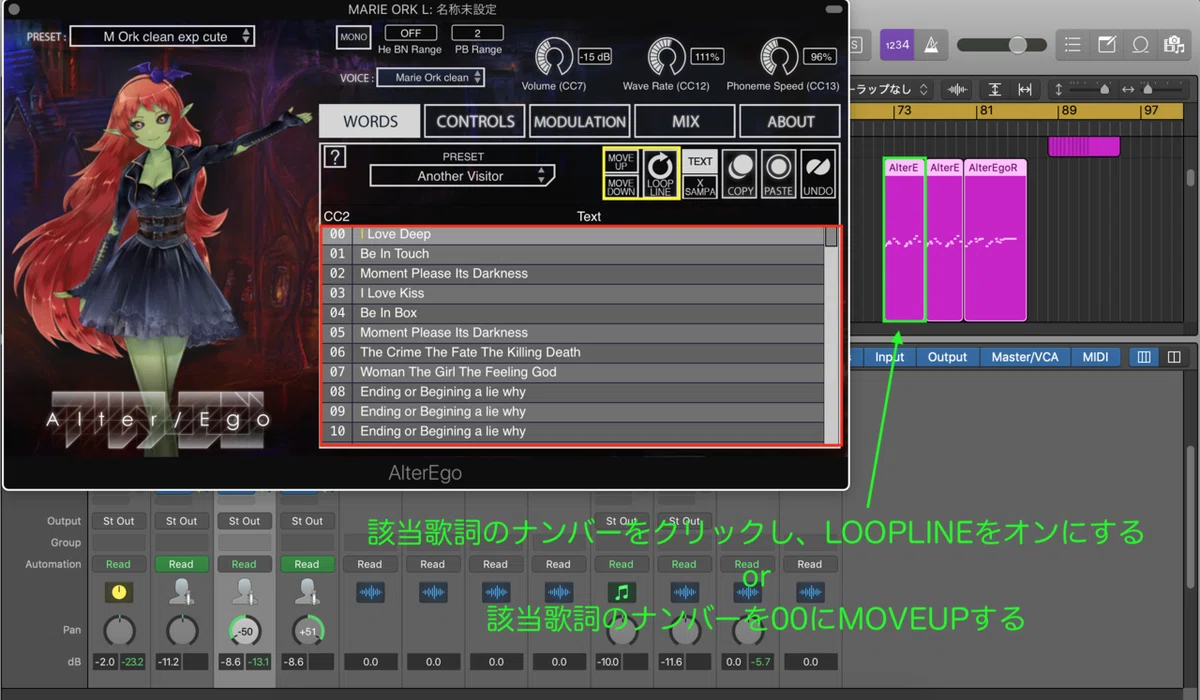Click the St Out button above -50 pan knob
Viewport: 1200px width, 700px height.
pyautogui.click(x=244, y=521)
